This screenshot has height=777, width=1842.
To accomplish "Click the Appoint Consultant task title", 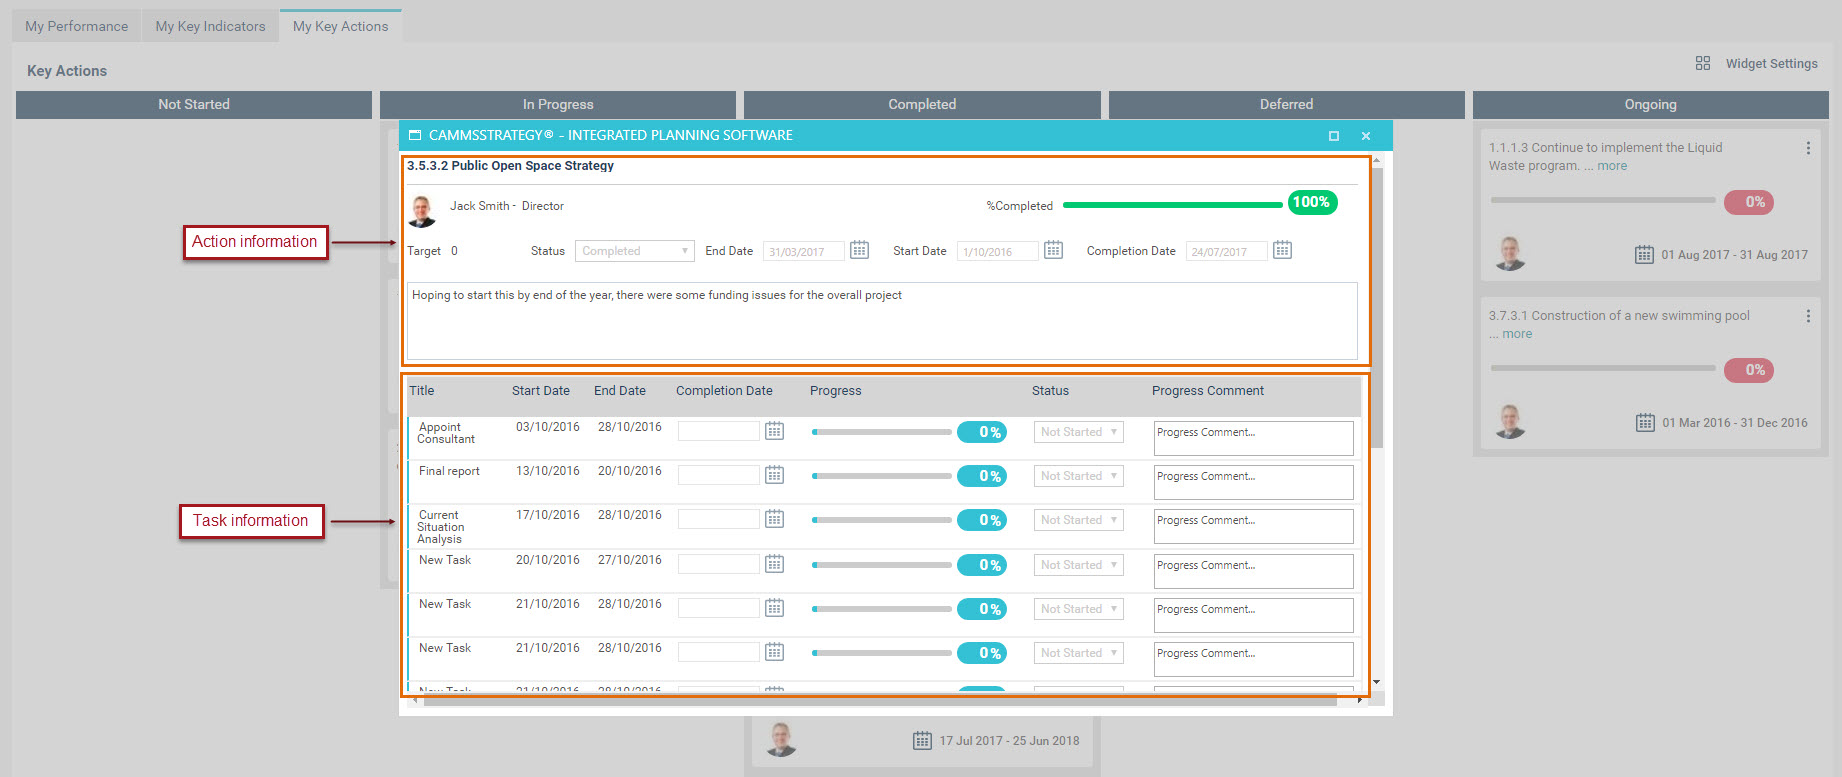I will (446, 433).
